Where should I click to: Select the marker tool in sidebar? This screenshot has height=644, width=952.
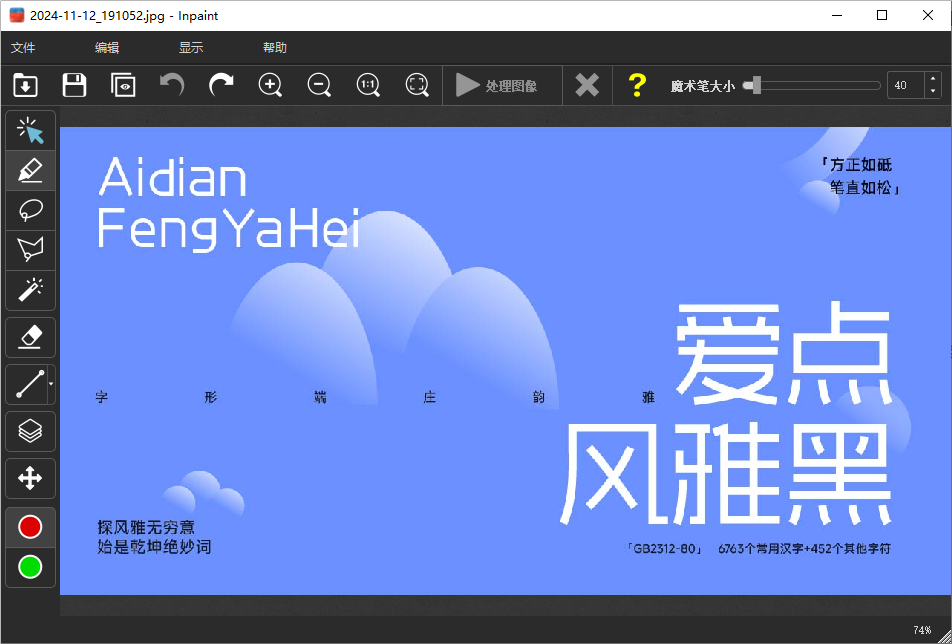click(30, 170)
